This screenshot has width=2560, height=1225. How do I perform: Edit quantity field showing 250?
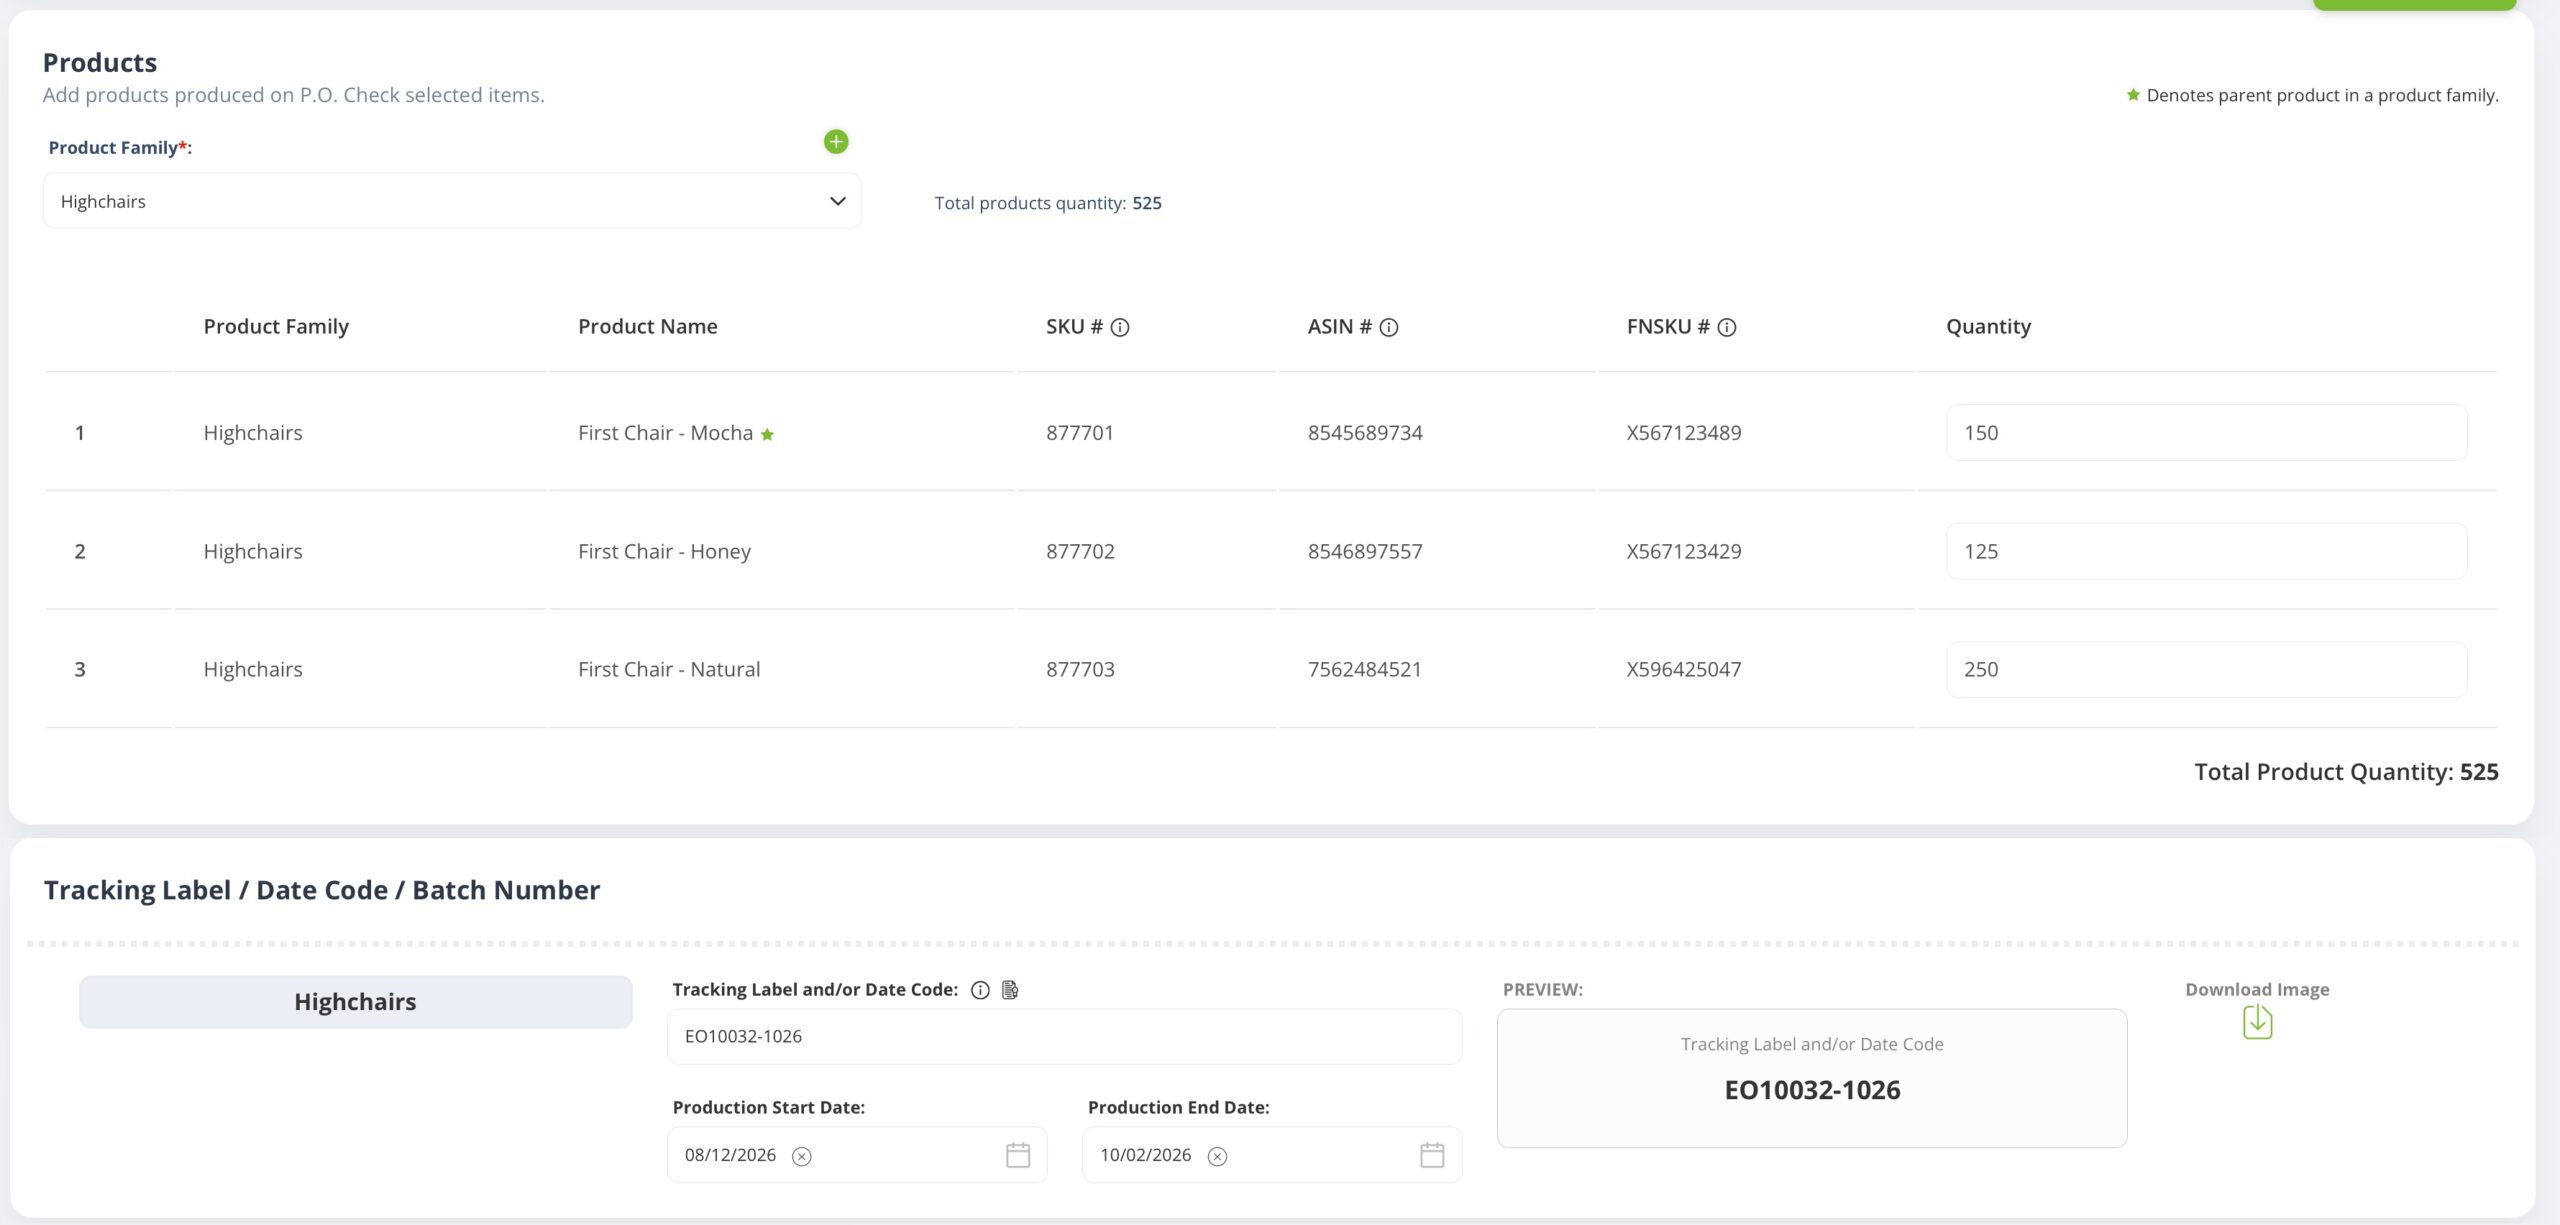(2206, 669)
